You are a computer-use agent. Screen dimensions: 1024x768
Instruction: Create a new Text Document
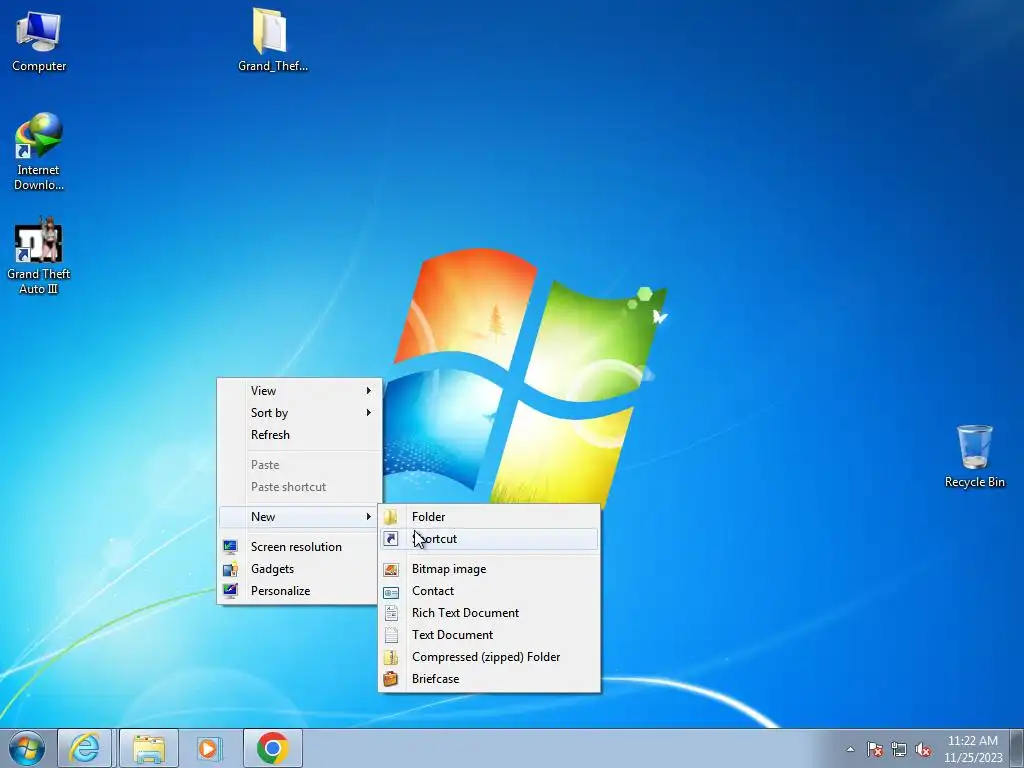pyautogui.click(x=489, y=635)
